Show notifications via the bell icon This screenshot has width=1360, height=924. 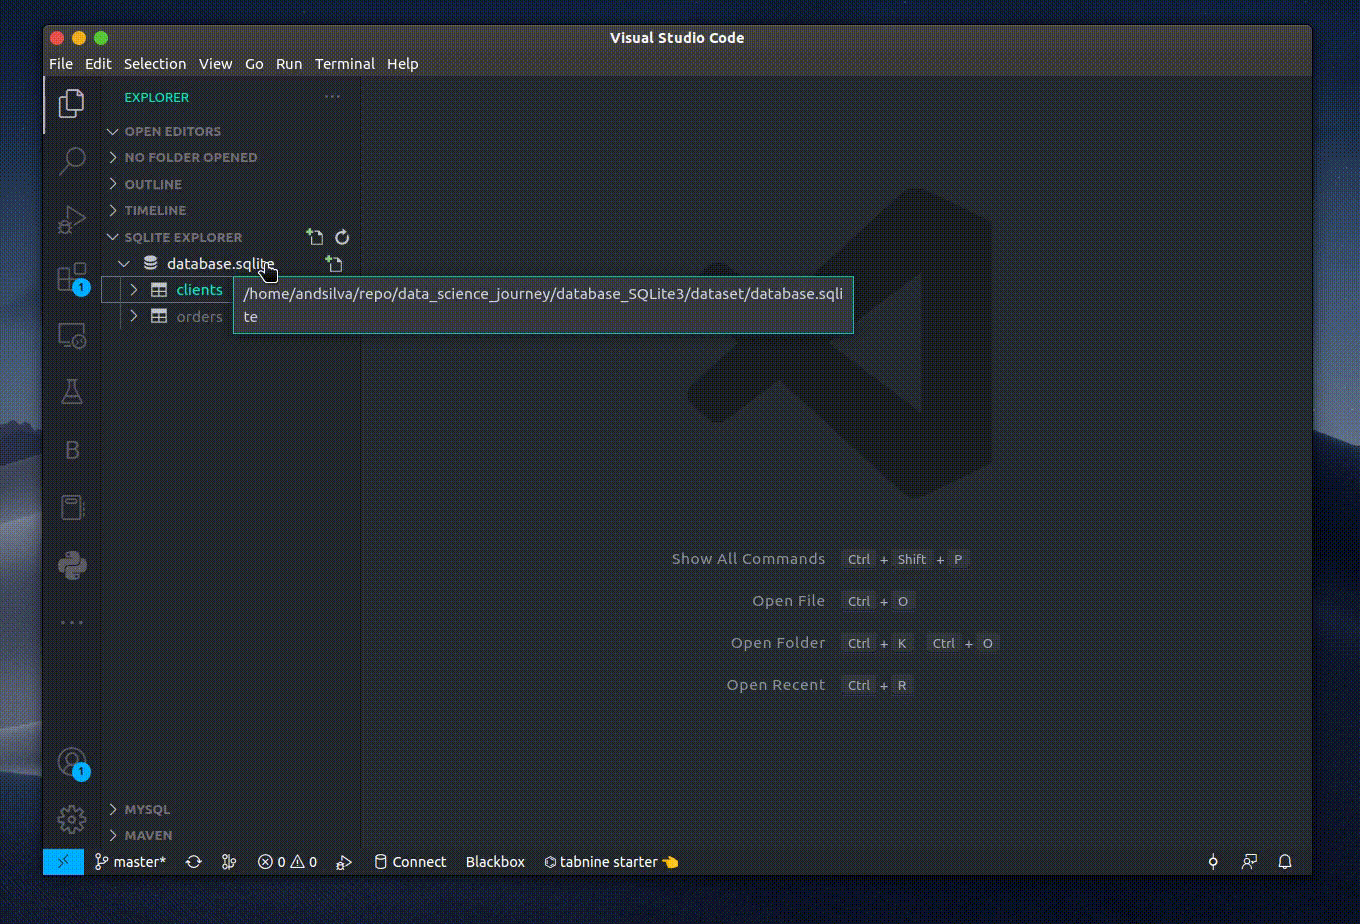[1286, 861]
